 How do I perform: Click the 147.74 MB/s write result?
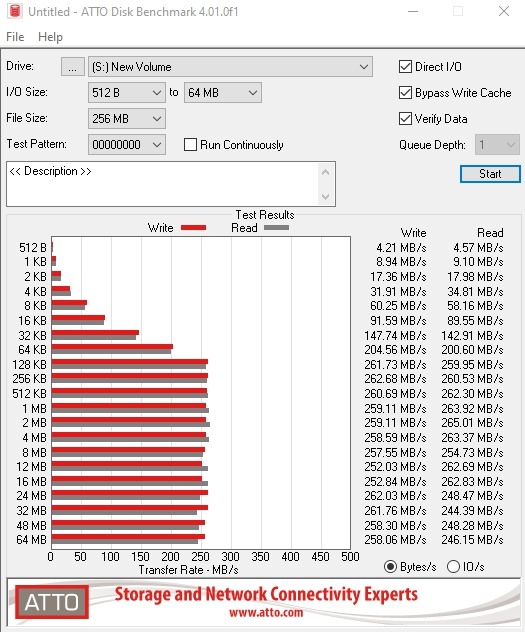pos(395,335)
